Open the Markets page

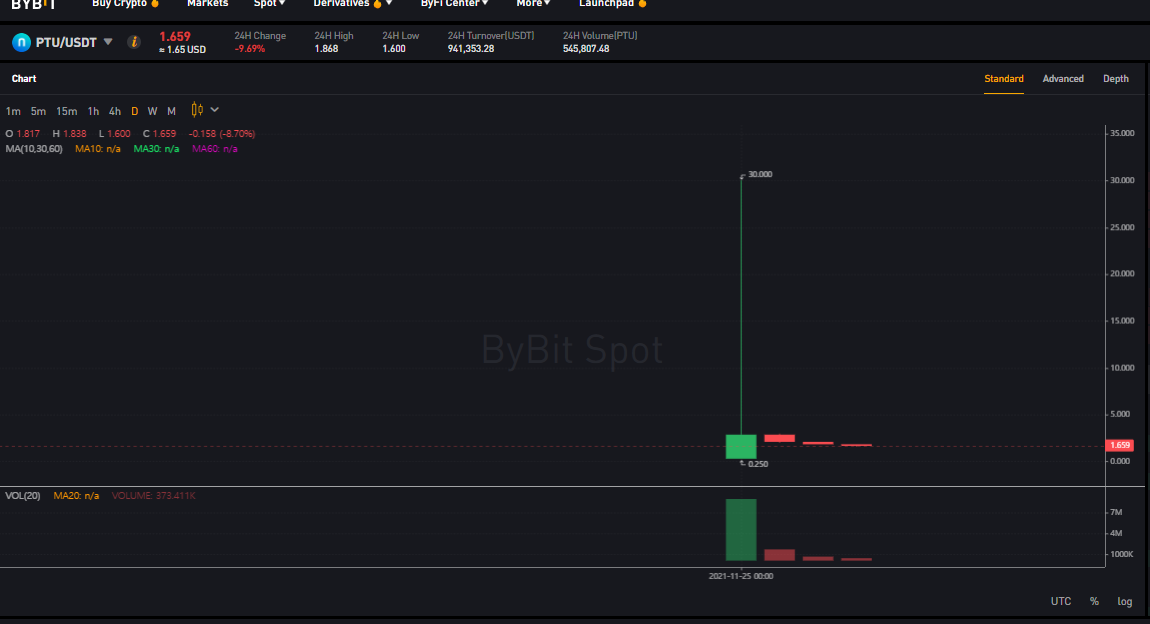(208, 4)
